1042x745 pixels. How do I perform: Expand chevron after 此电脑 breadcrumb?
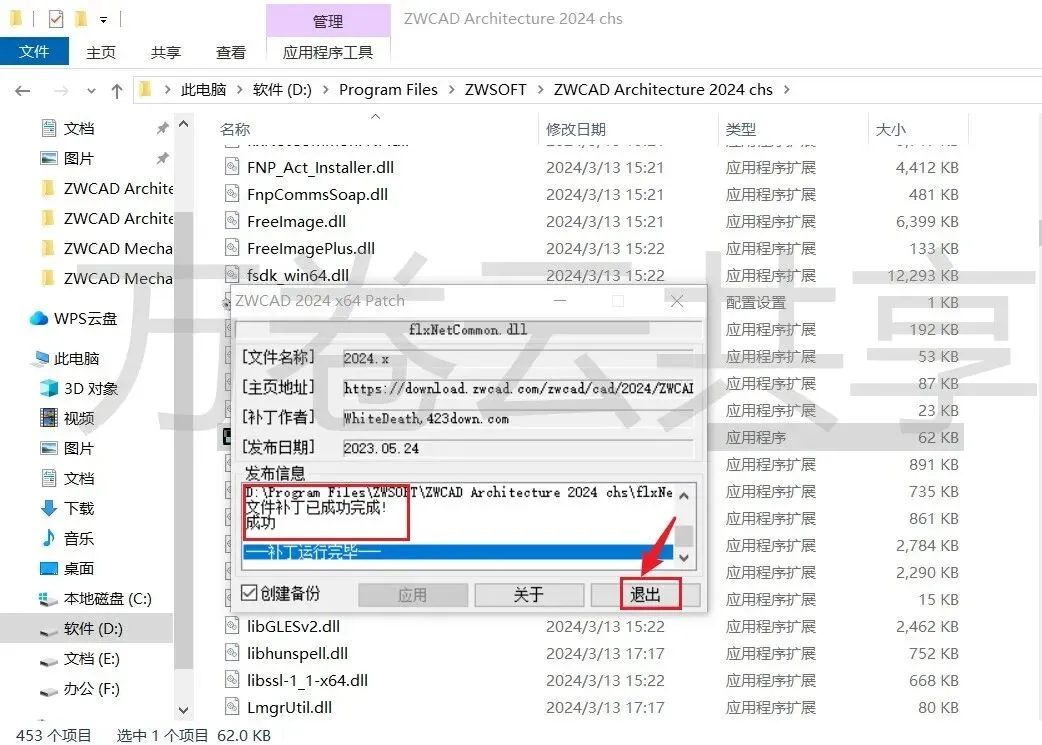point(239,90)
